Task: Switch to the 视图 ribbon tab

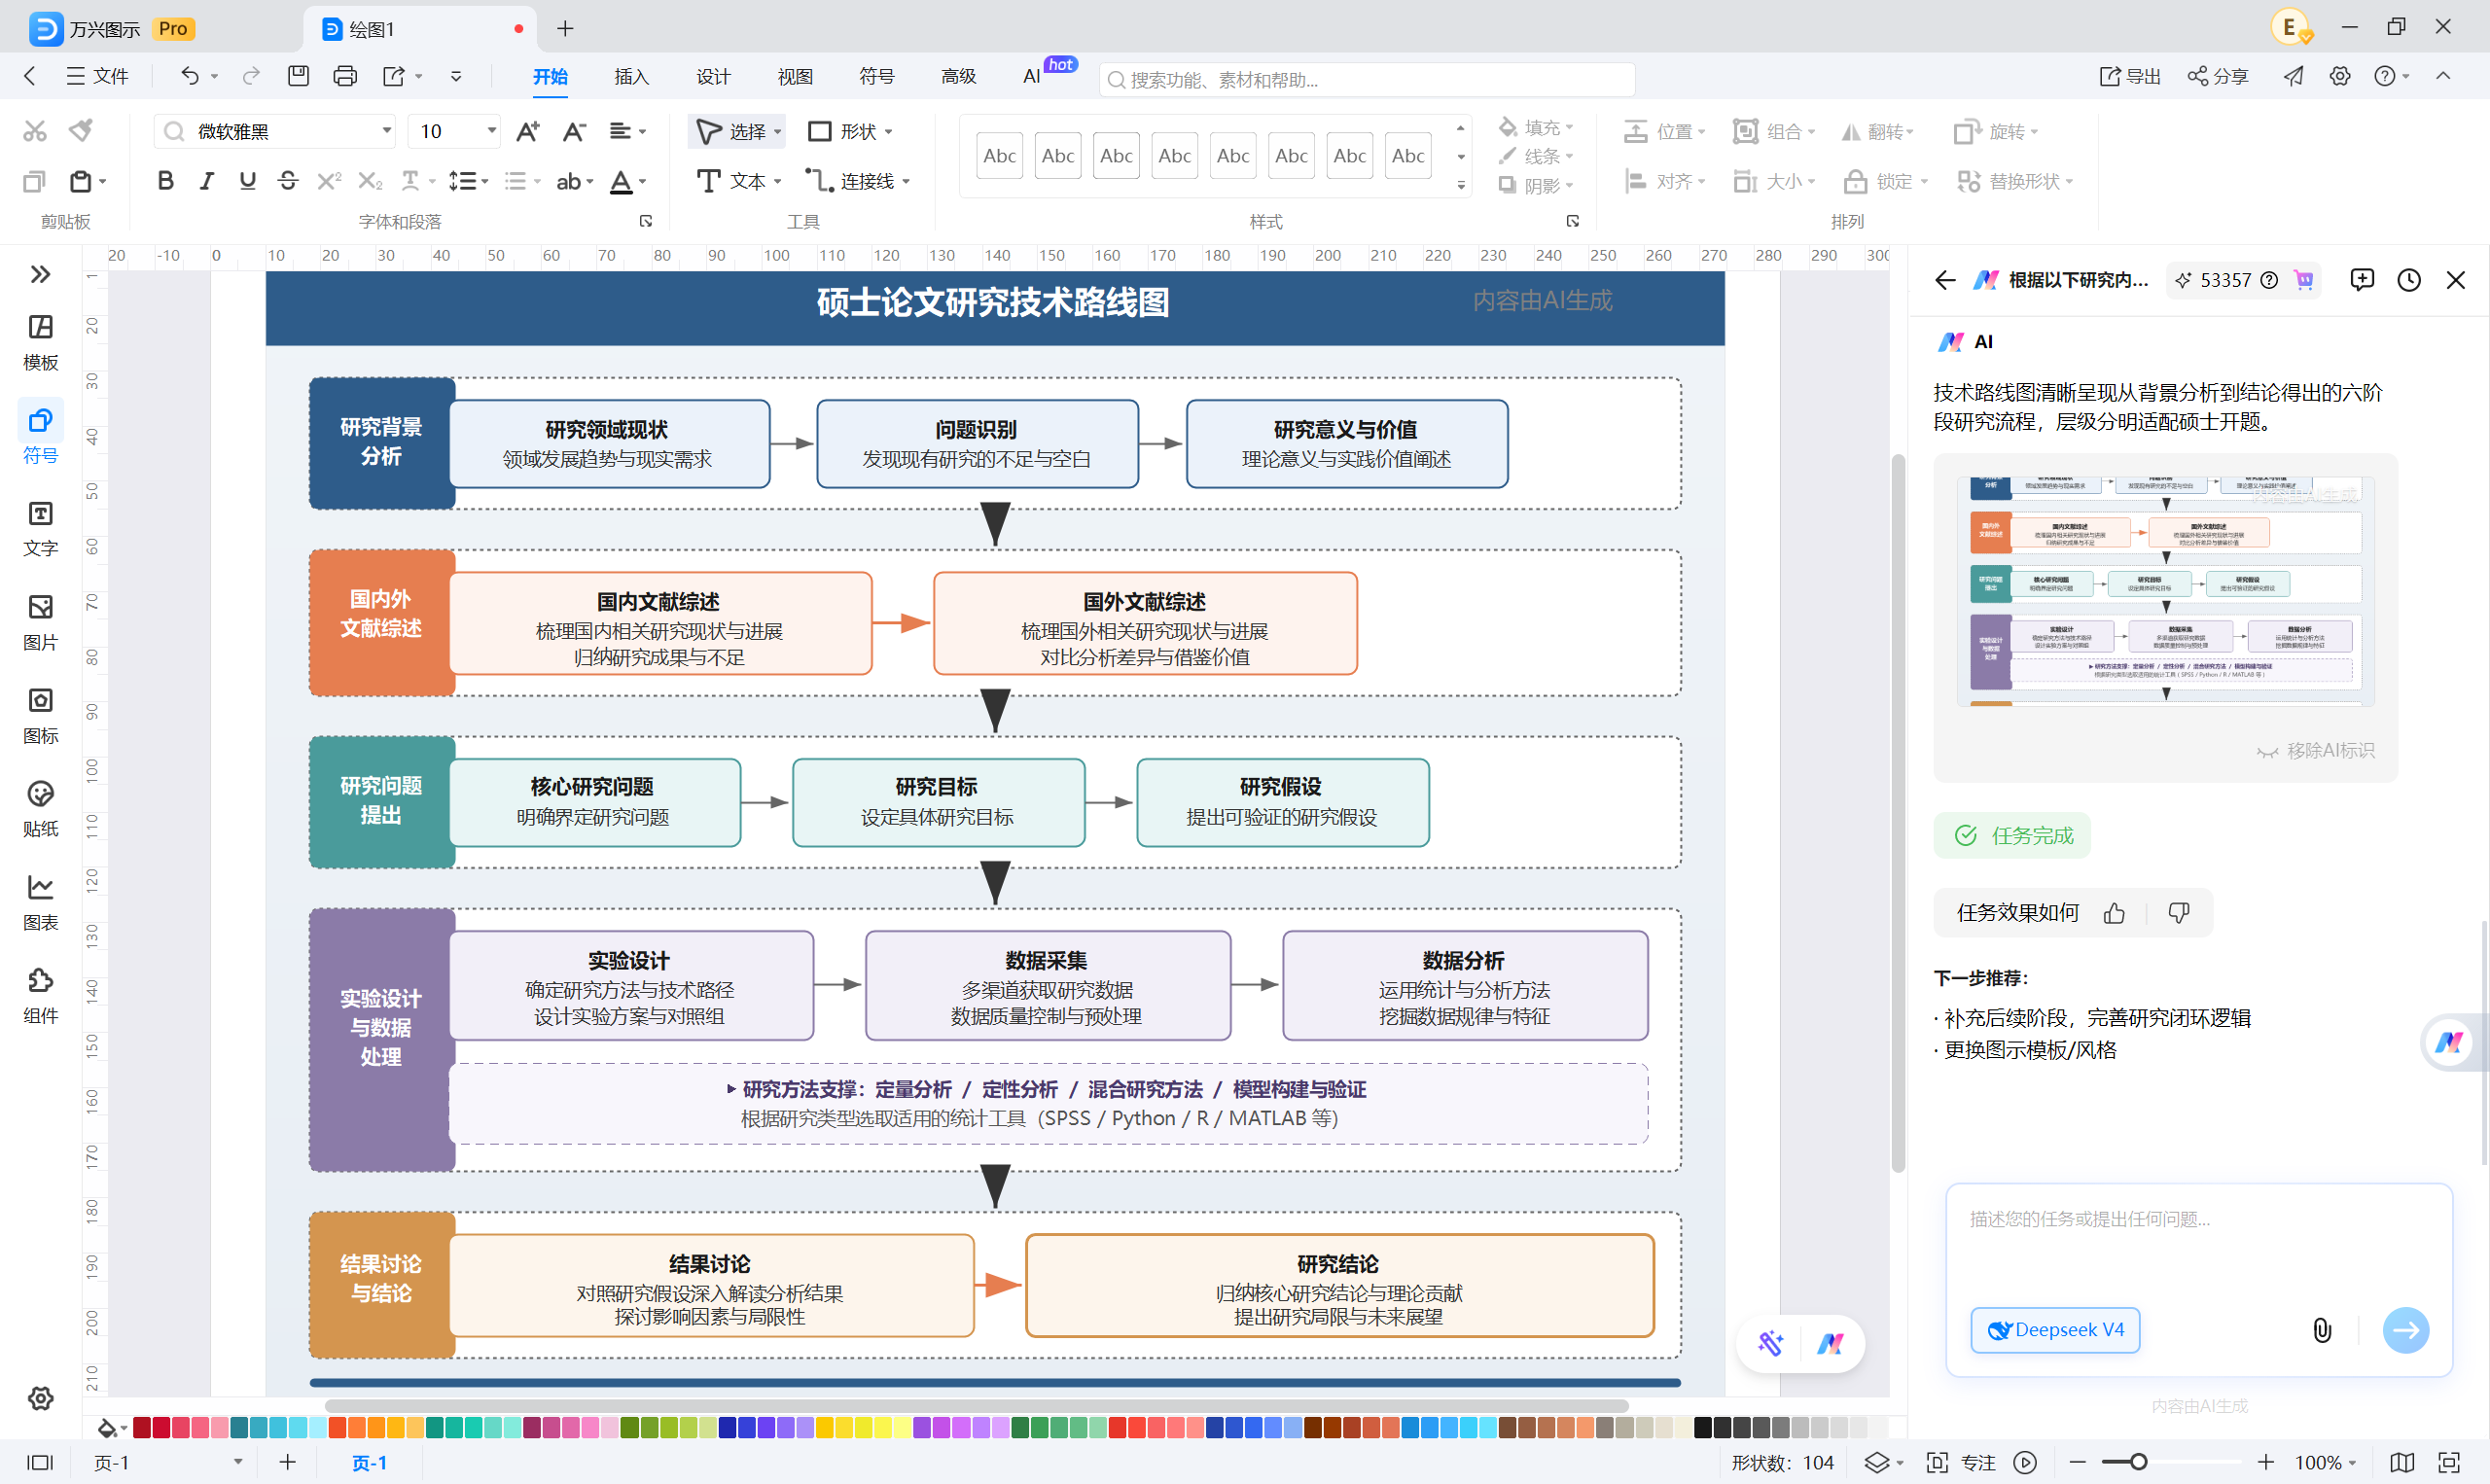Action: click(x=795, y=77)
